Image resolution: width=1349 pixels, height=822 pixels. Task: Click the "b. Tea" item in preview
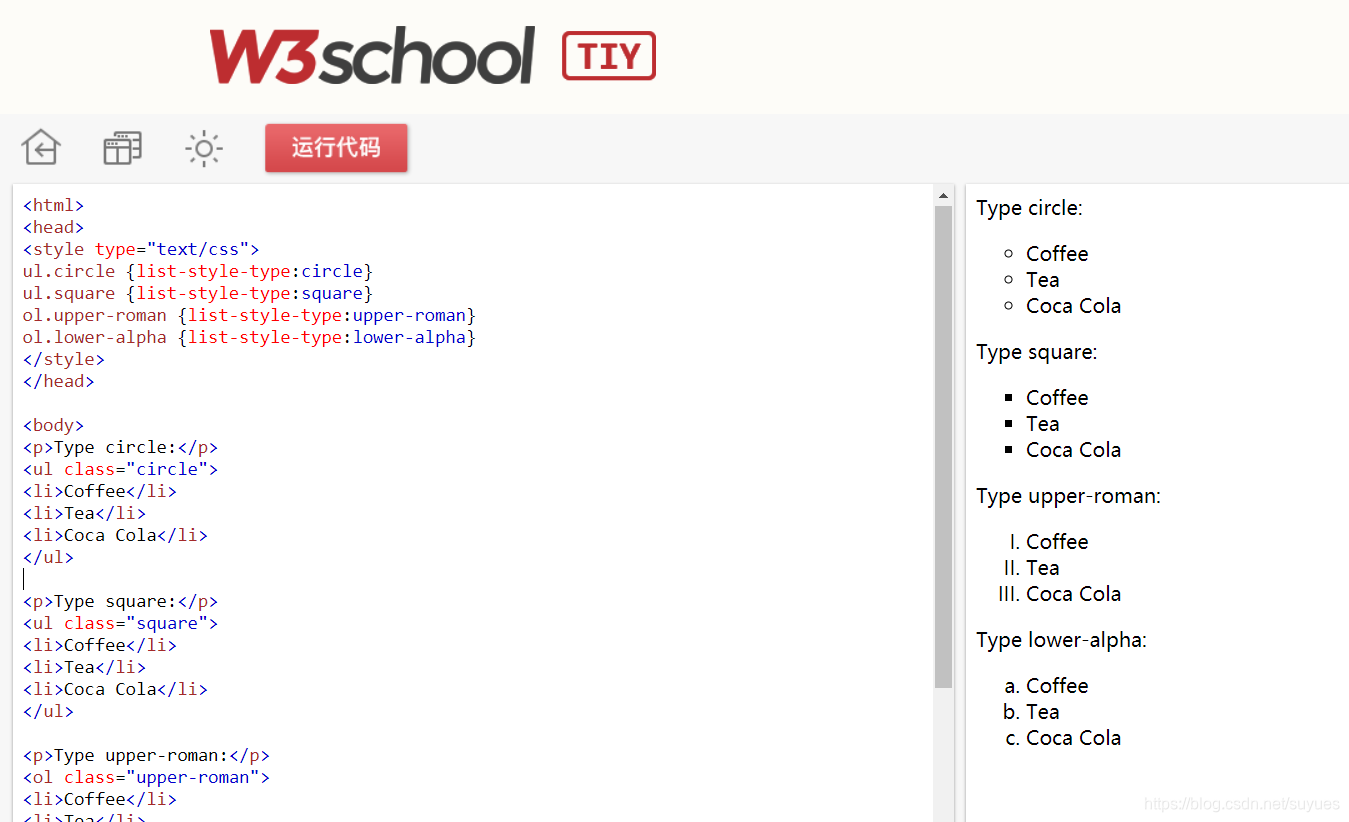(1031, 712)
